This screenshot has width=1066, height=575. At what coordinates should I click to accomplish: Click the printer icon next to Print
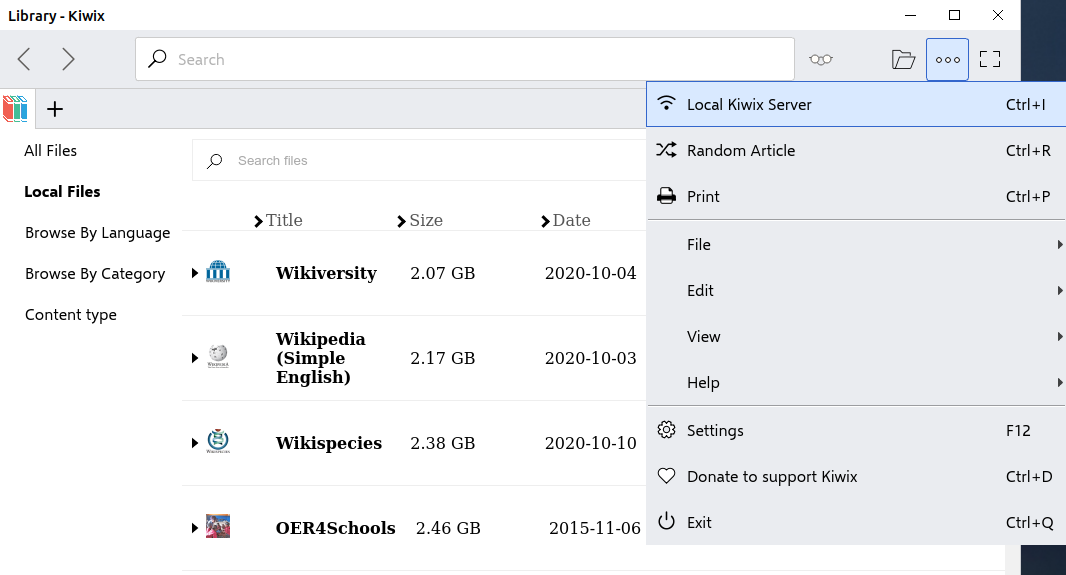tap(666, 196)
